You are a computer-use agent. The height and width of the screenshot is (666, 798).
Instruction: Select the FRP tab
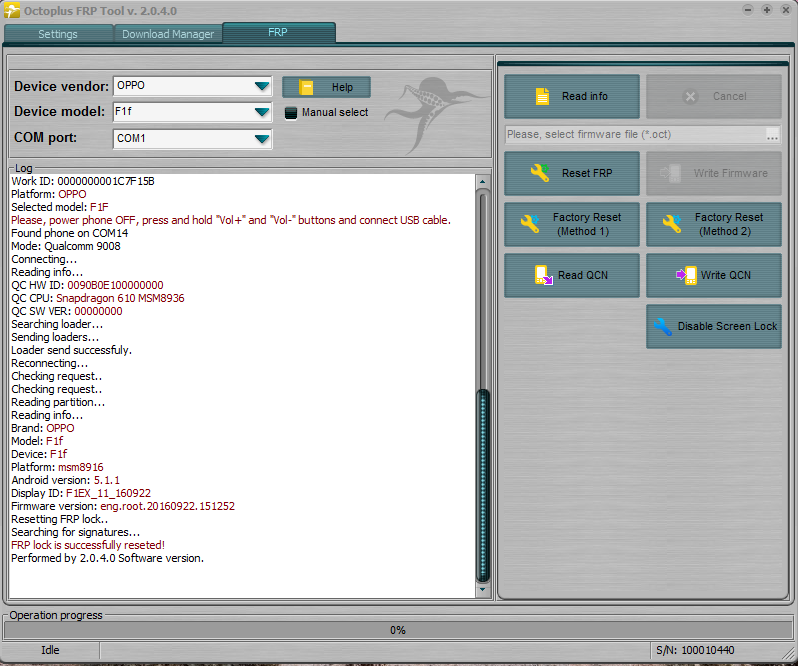(x=278, y=33)
